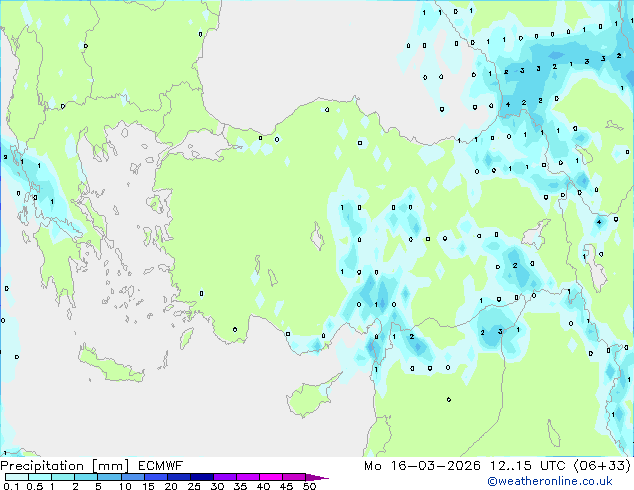Click the 5–10 mm legend color swatch

coord(109,477)
